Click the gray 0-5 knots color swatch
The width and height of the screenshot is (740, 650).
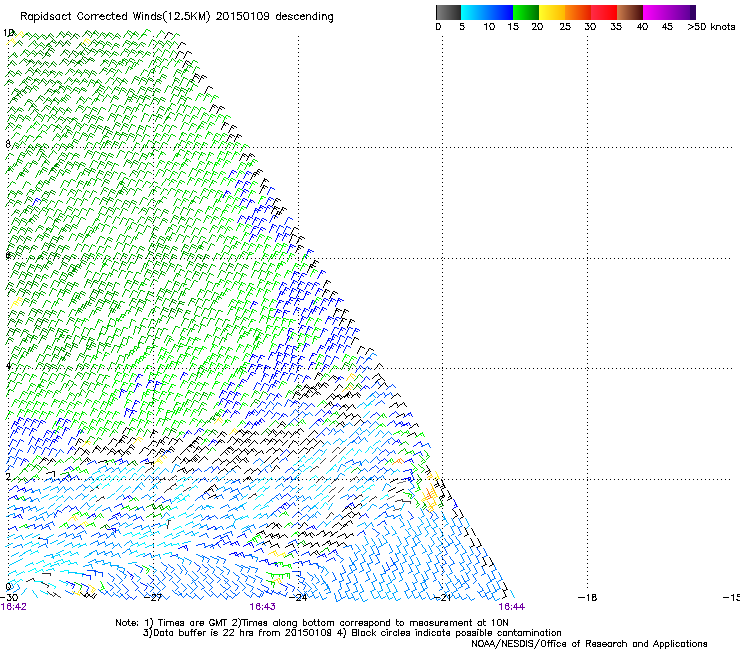448,12
